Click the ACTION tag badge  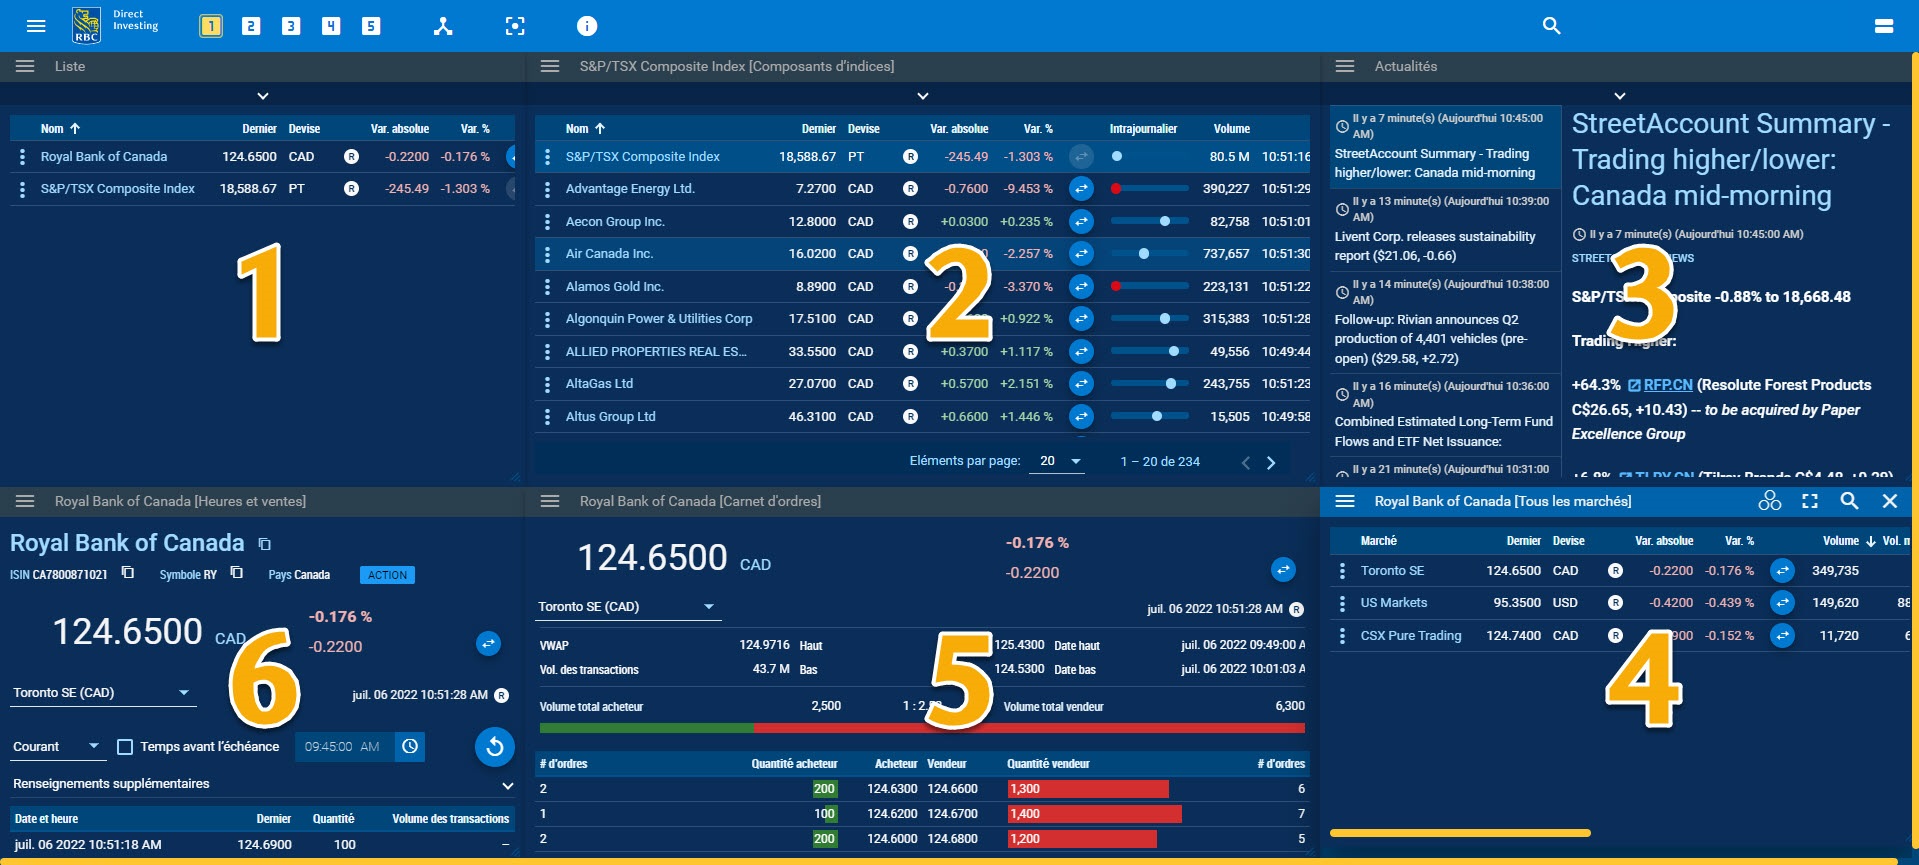pos(387,575)
